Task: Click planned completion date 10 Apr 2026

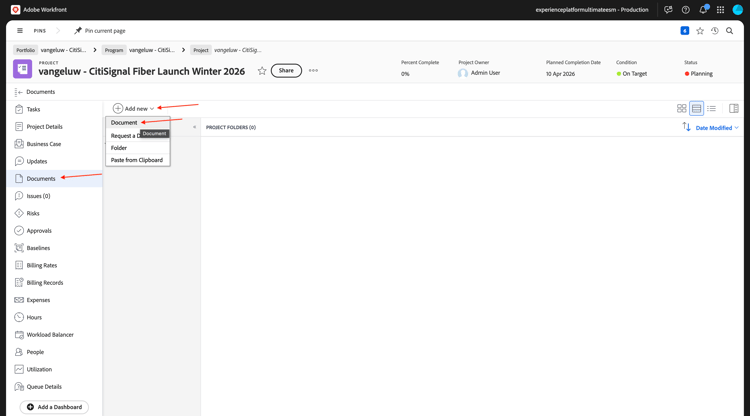Action: [560, 74]
